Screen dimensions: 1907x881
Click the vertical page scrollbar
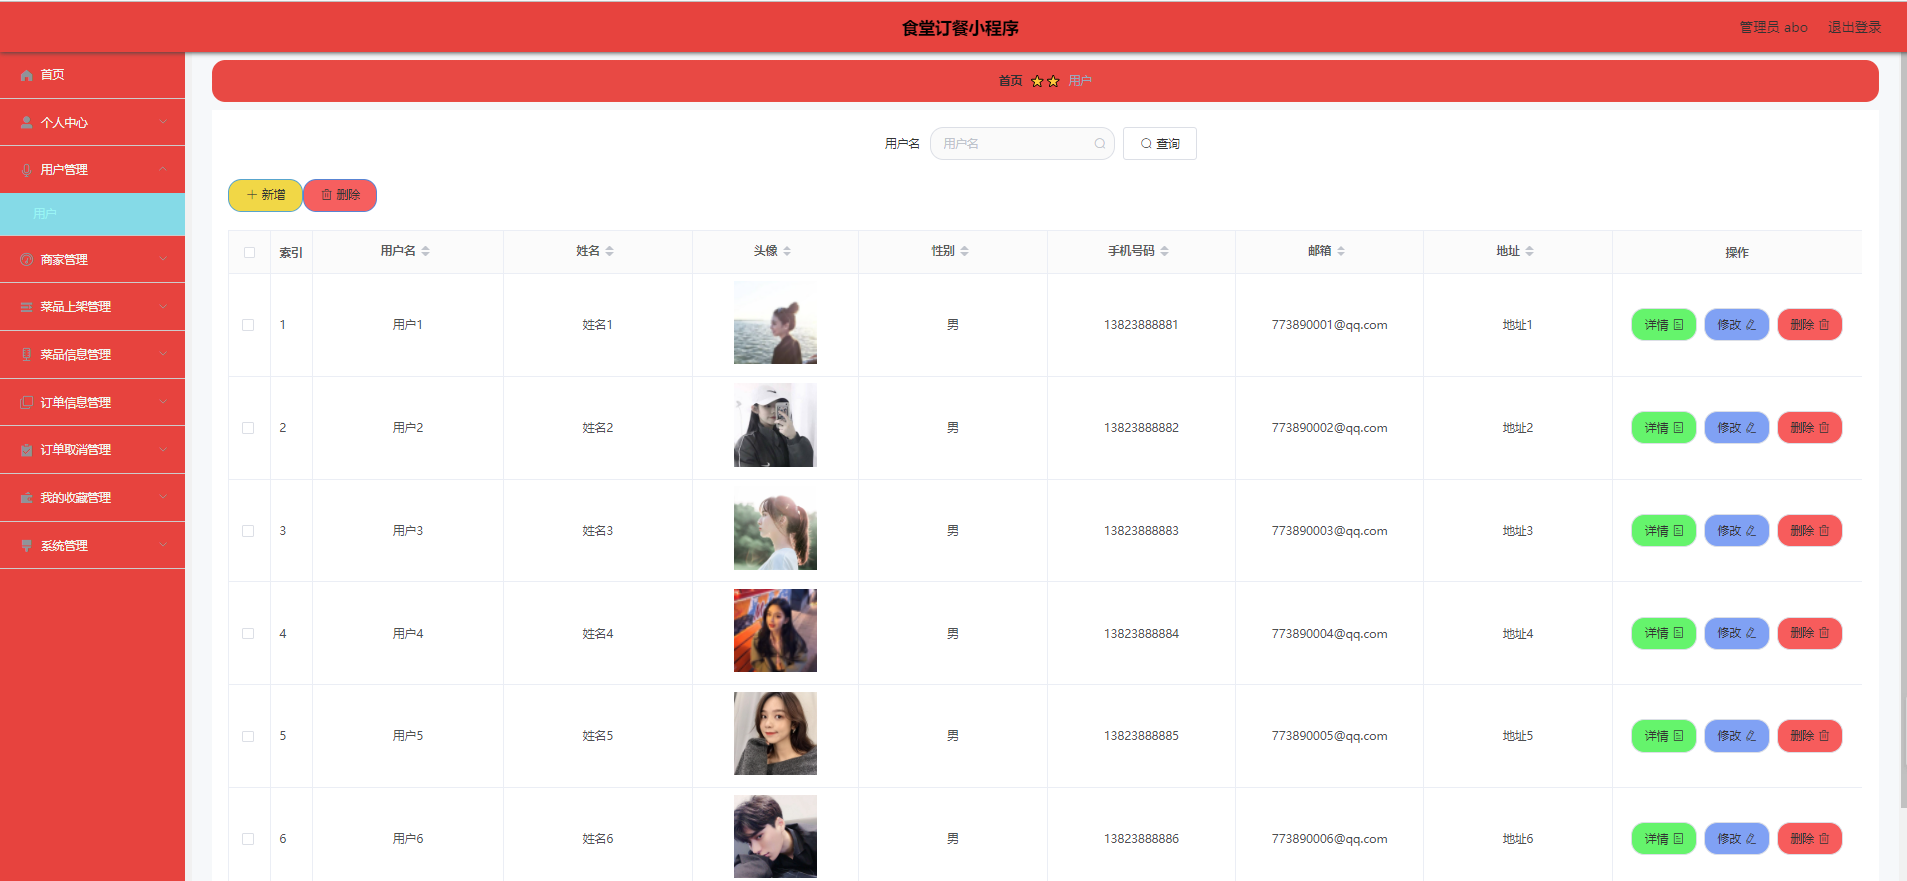point(1903,430)
